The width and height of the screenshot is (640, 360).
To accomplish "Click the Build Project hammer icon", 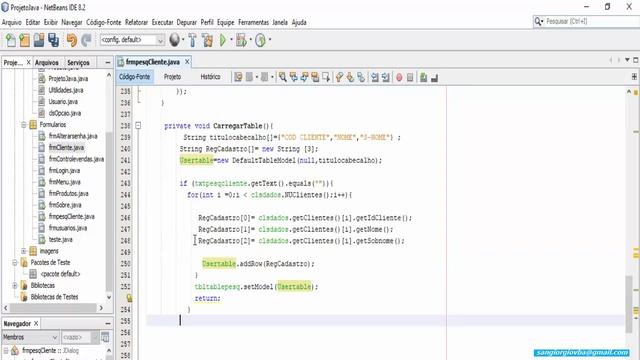I will (x=192, y=40).
